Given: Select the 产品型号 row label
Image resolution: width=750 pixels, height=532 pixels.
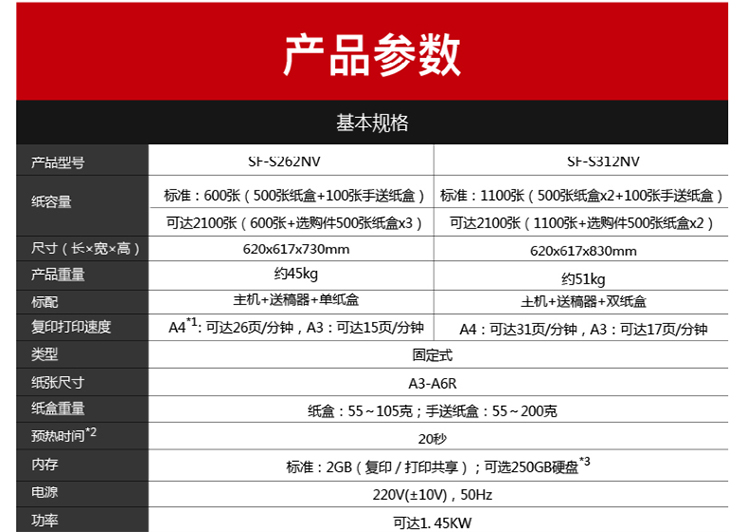Looking at the screenshot, I should (58, 162).
